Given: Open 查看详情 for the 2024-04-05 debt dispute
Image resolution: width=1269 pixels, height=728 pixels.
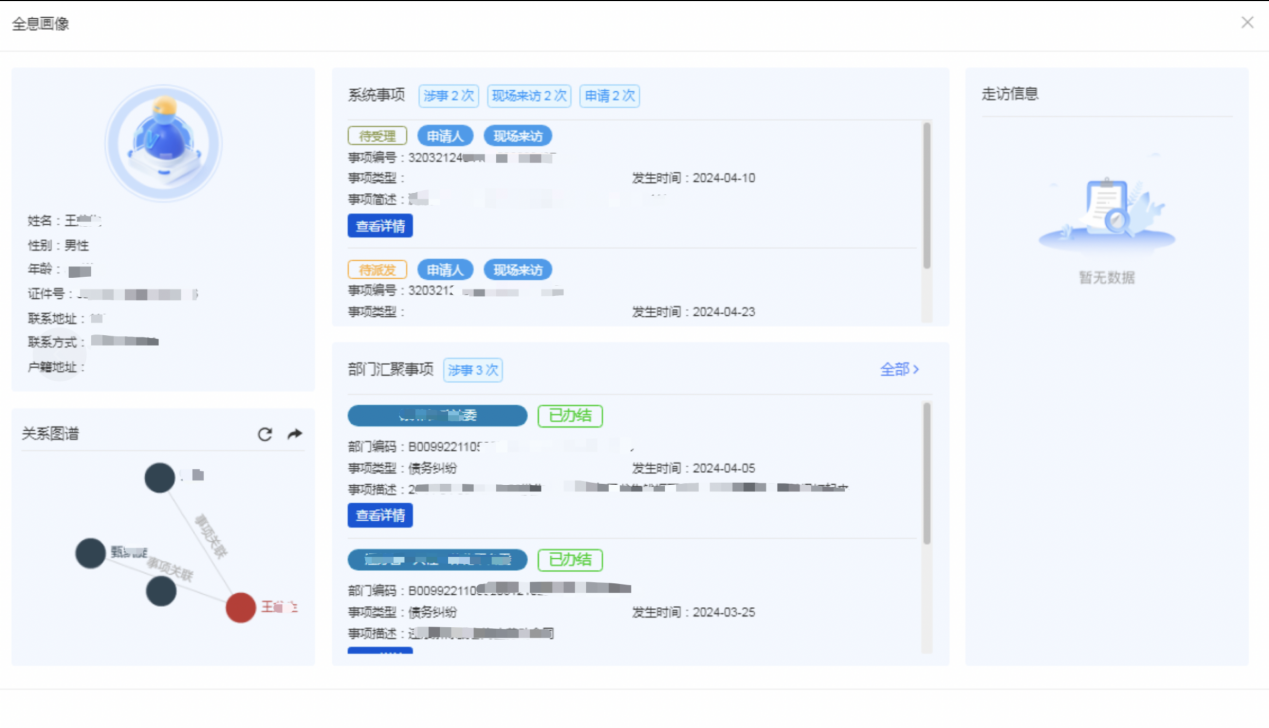Looking at the screenshot, I should click(380, 515).
